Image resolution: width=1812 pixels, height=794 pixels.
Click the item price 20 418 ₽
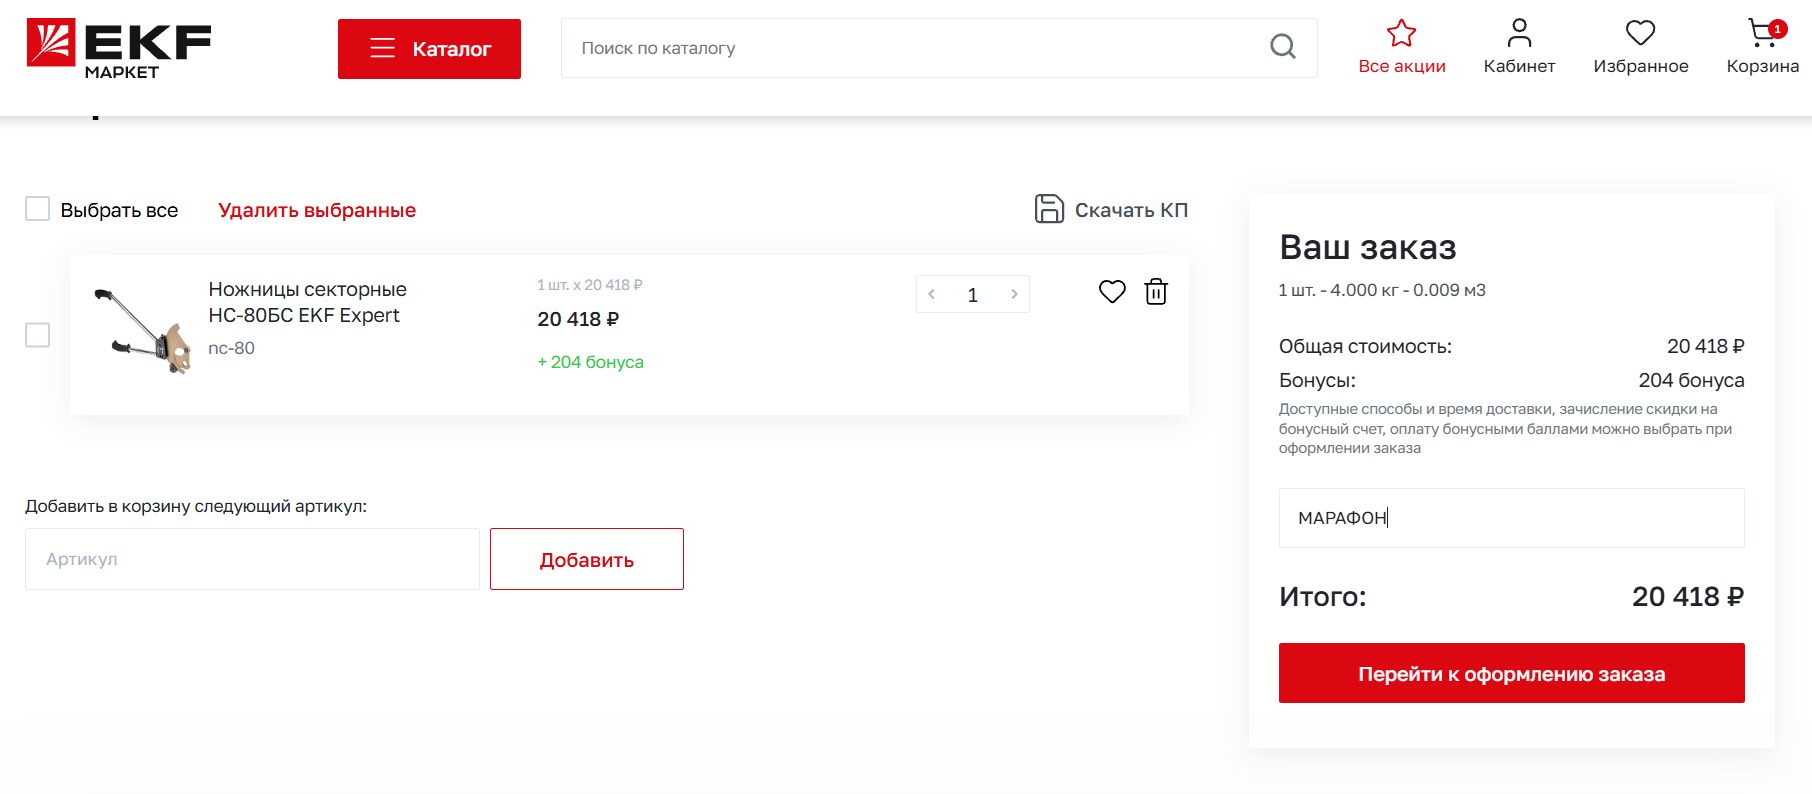coord(578,319)
